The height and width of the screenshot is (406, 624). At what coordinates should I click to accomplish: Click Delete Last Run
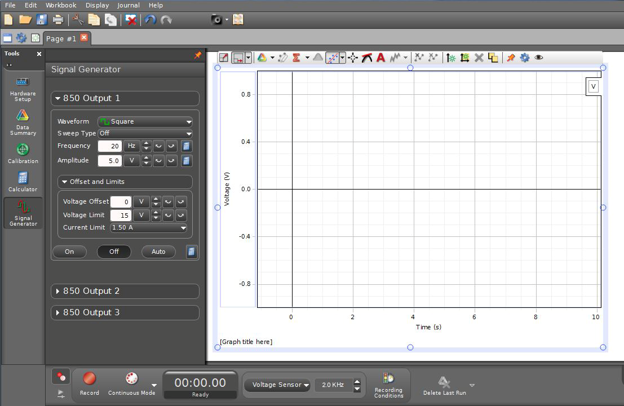pyautogui.click(x=444, y=384)
